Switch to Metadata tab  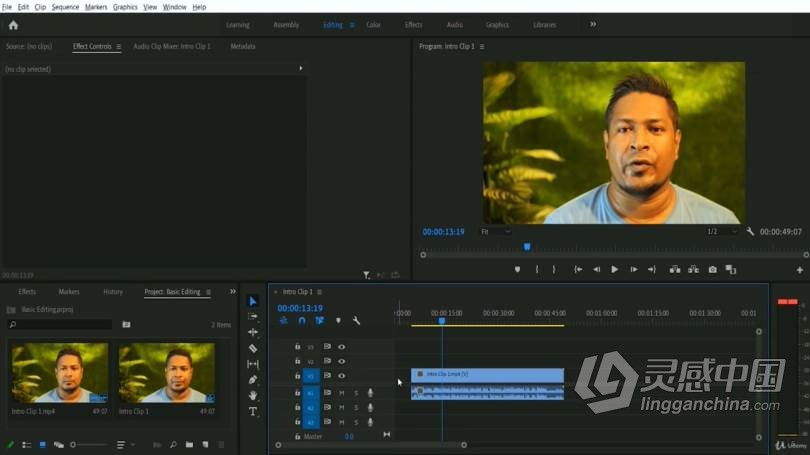point(243,46)
